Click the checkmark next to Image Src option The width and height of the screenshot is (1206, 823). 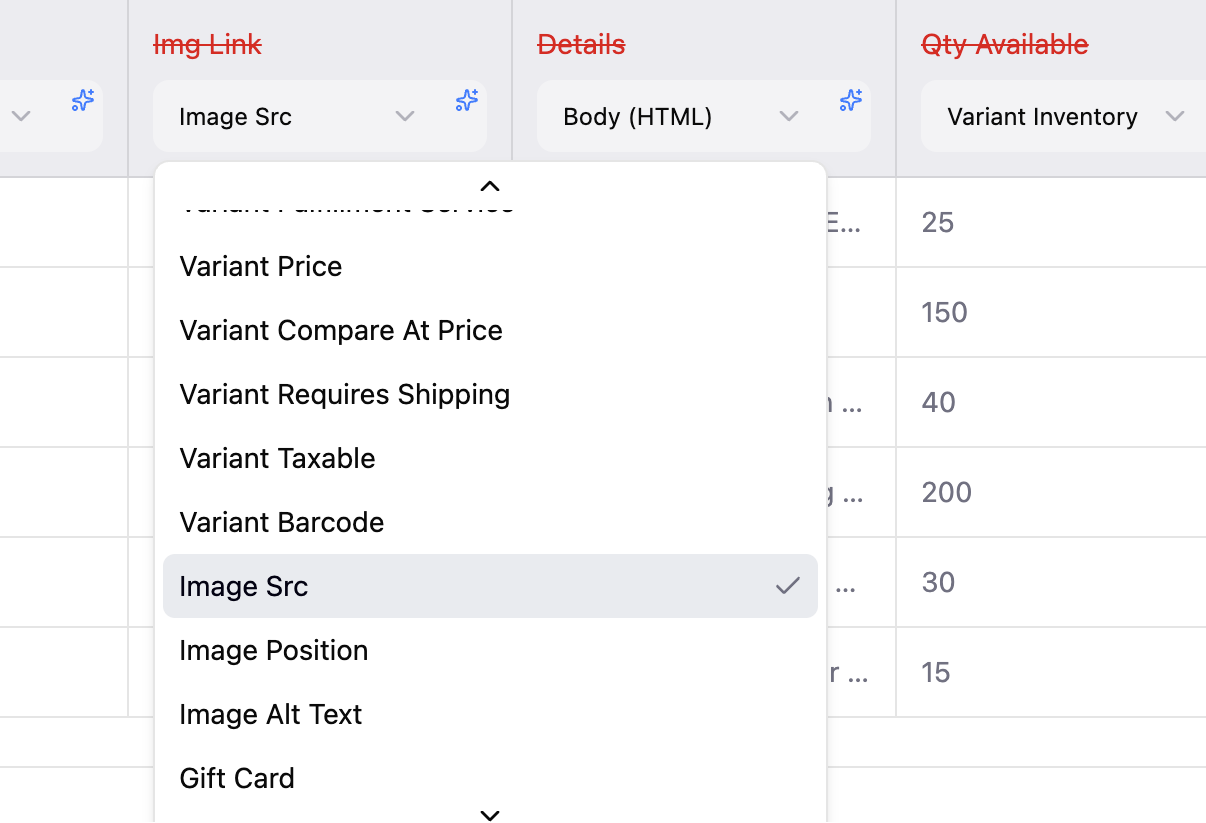pos(789,586)
